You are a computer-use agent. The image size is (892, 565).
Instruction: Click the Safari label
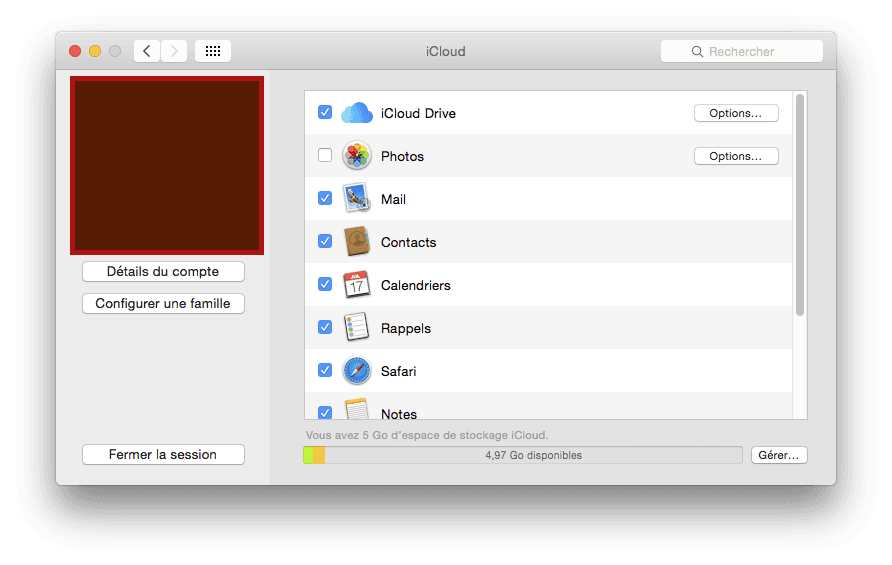(398, 371)
